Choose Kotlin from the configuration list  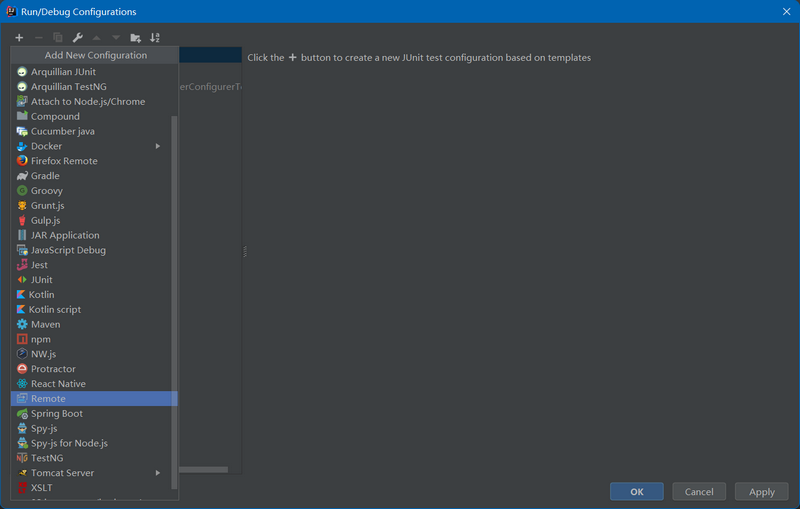pos(94,294)
